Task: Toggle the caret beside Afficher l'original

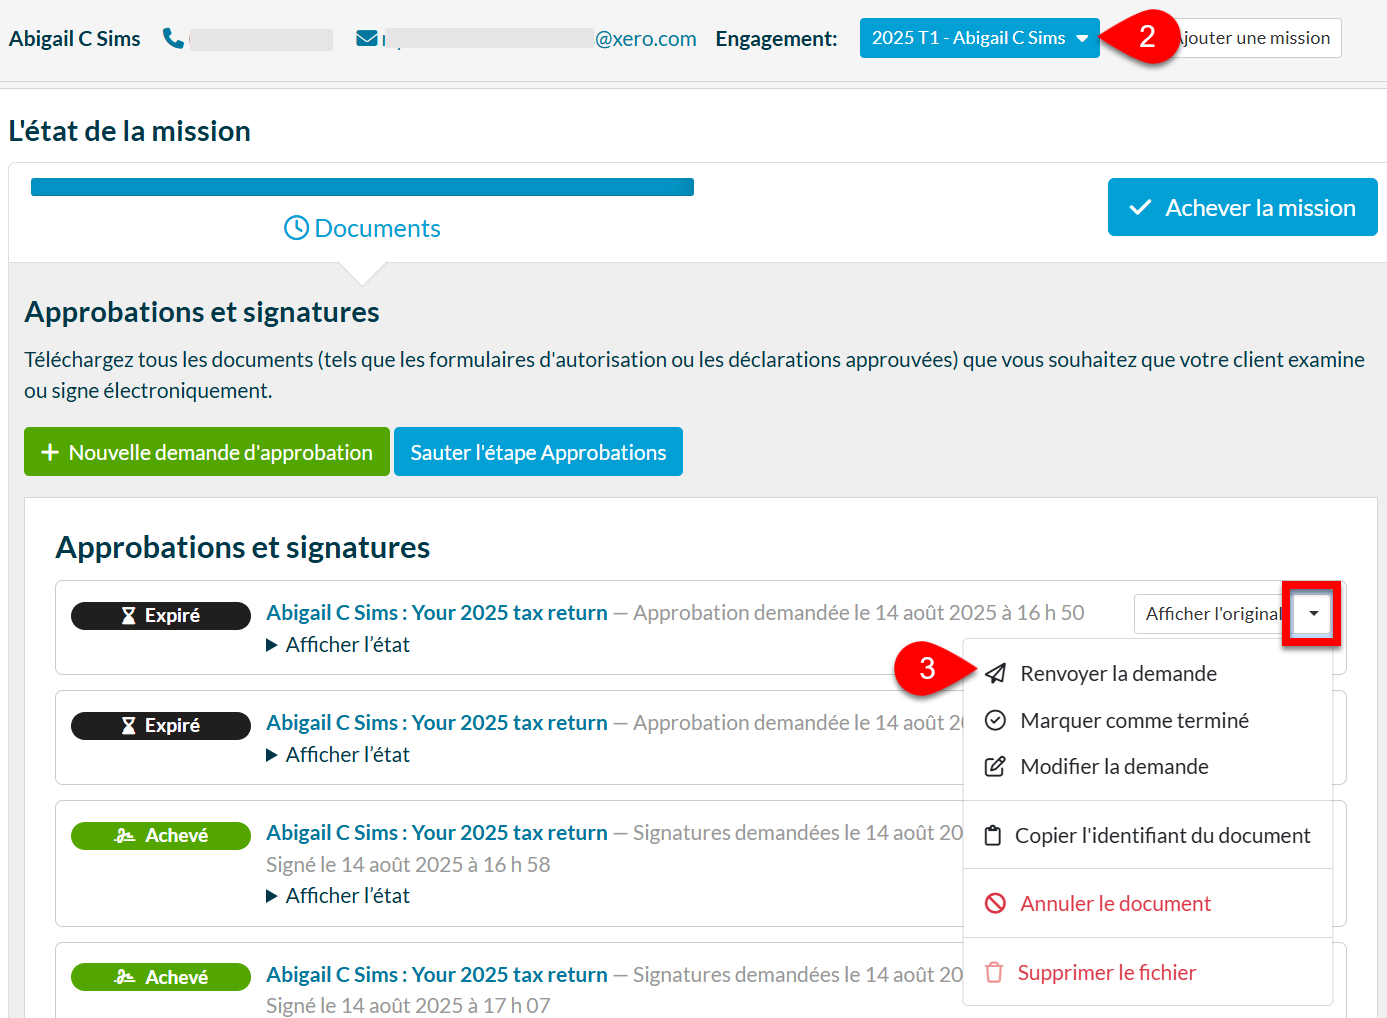Action: 1313,613
